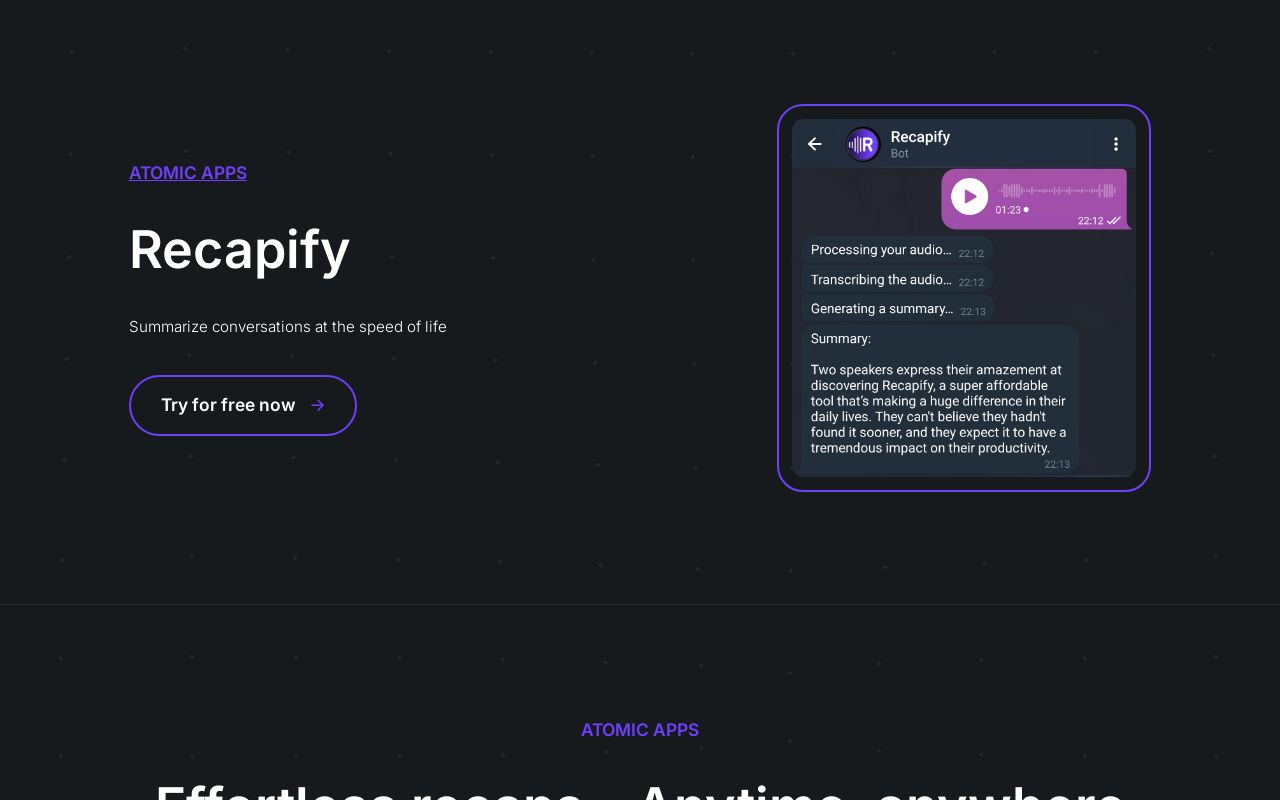Click the Transcribing the audio message

[881, 280]
